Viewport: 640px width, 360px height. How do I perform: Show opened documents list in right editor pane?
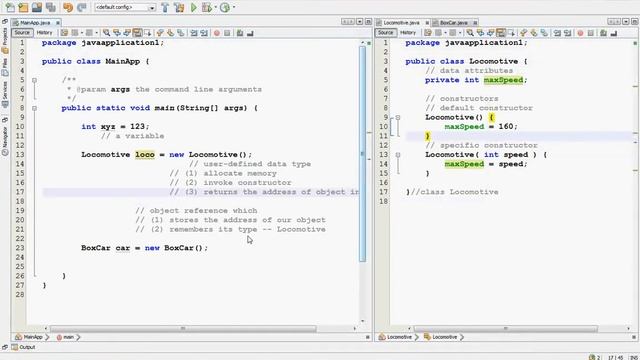[x=626, y=22]
